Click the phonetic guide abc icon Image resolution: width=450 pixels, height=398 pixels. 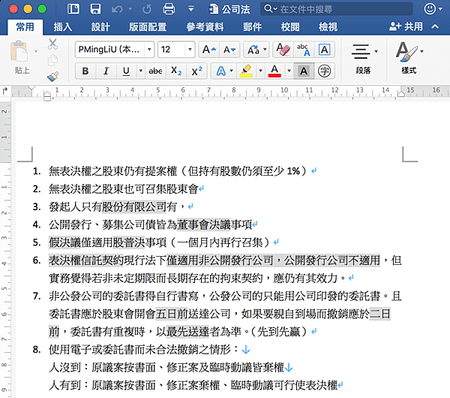tap(304, 50)
